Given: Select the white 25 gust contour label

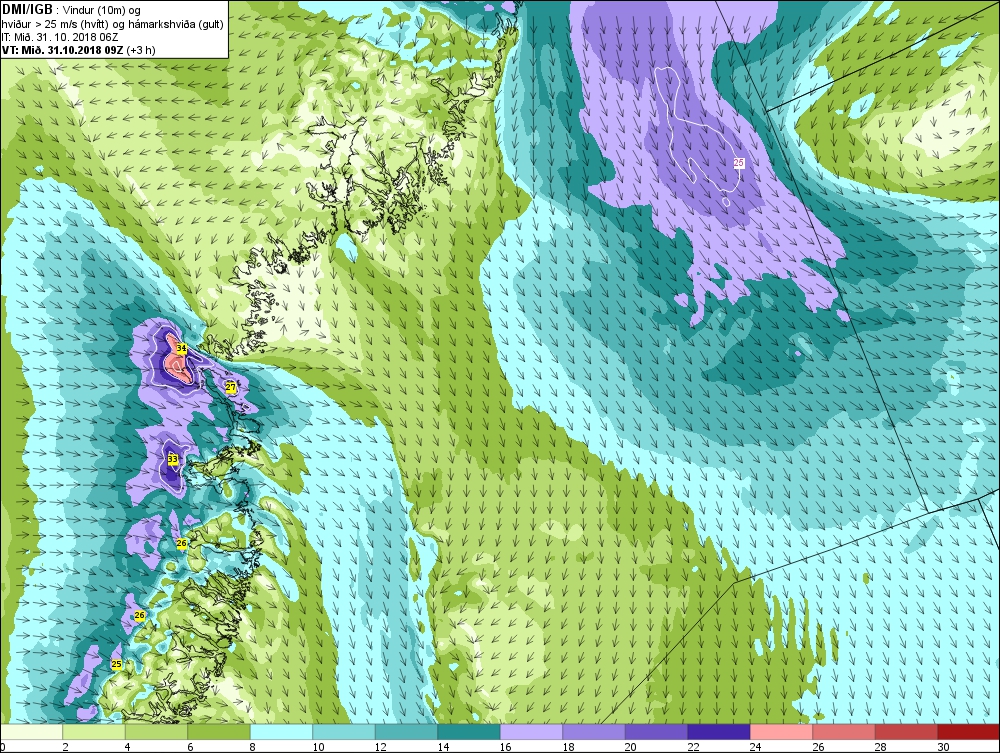Looking at the screenshot, I should (x=739, y=163).
